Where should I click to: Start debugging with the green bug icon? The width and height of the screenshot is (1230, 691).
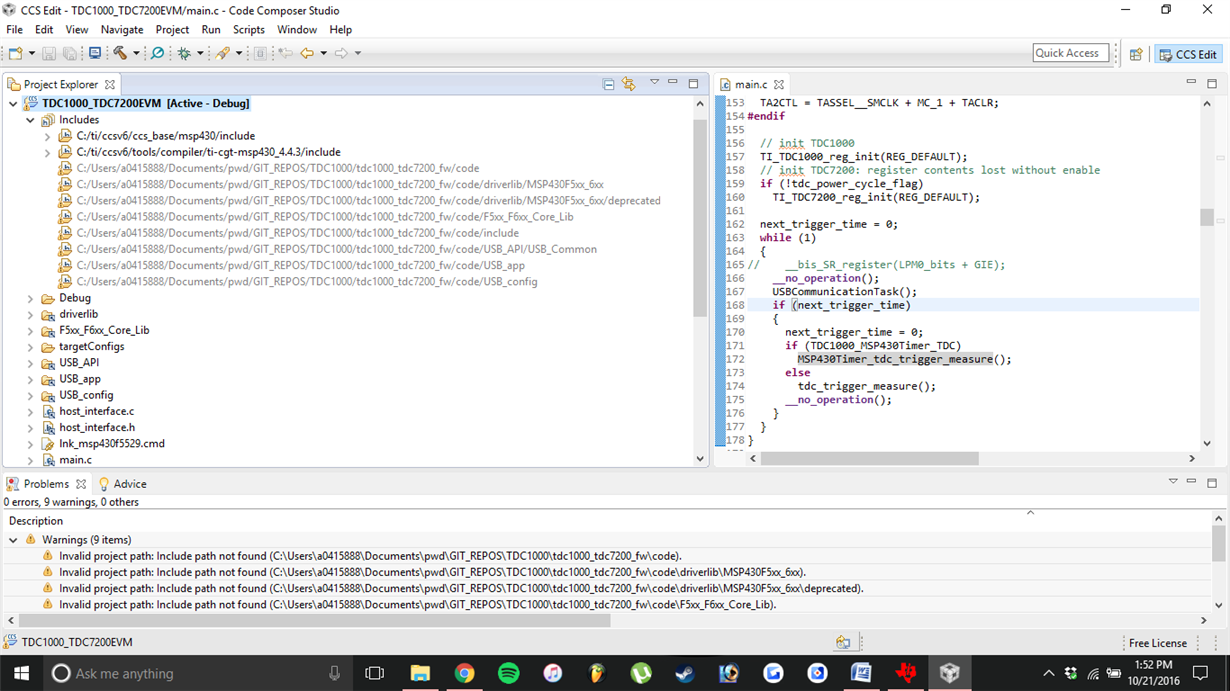tap(184, 53)
